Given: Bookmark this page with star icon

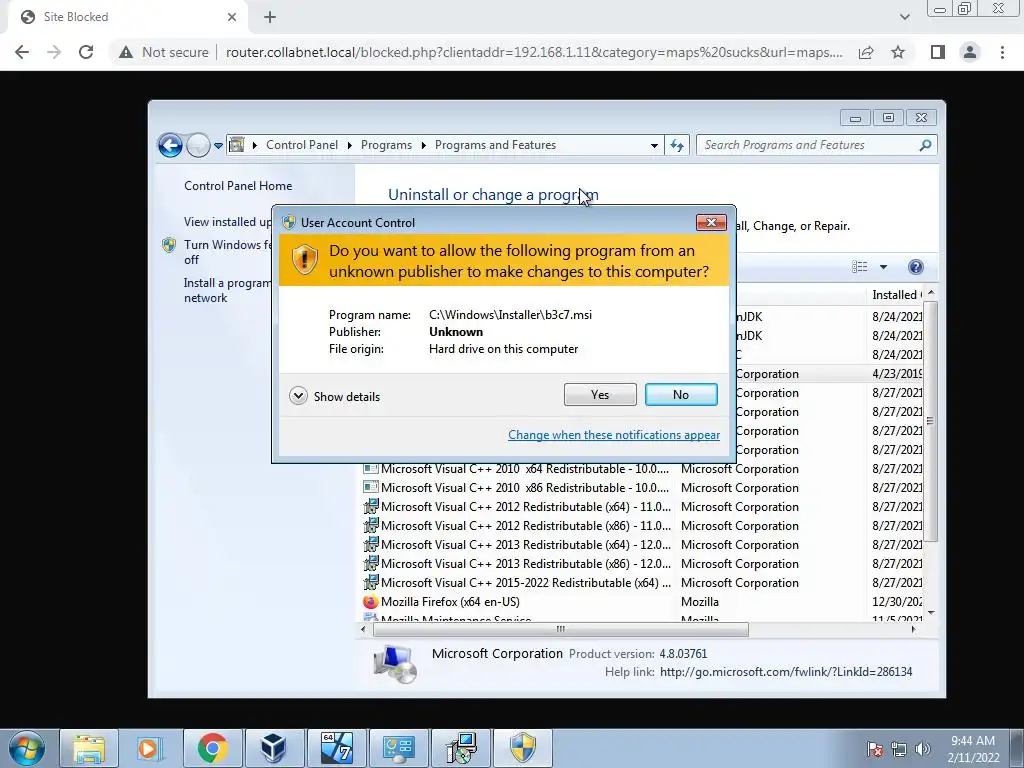Looking at the screenshot, I should [x=898, y=52].
